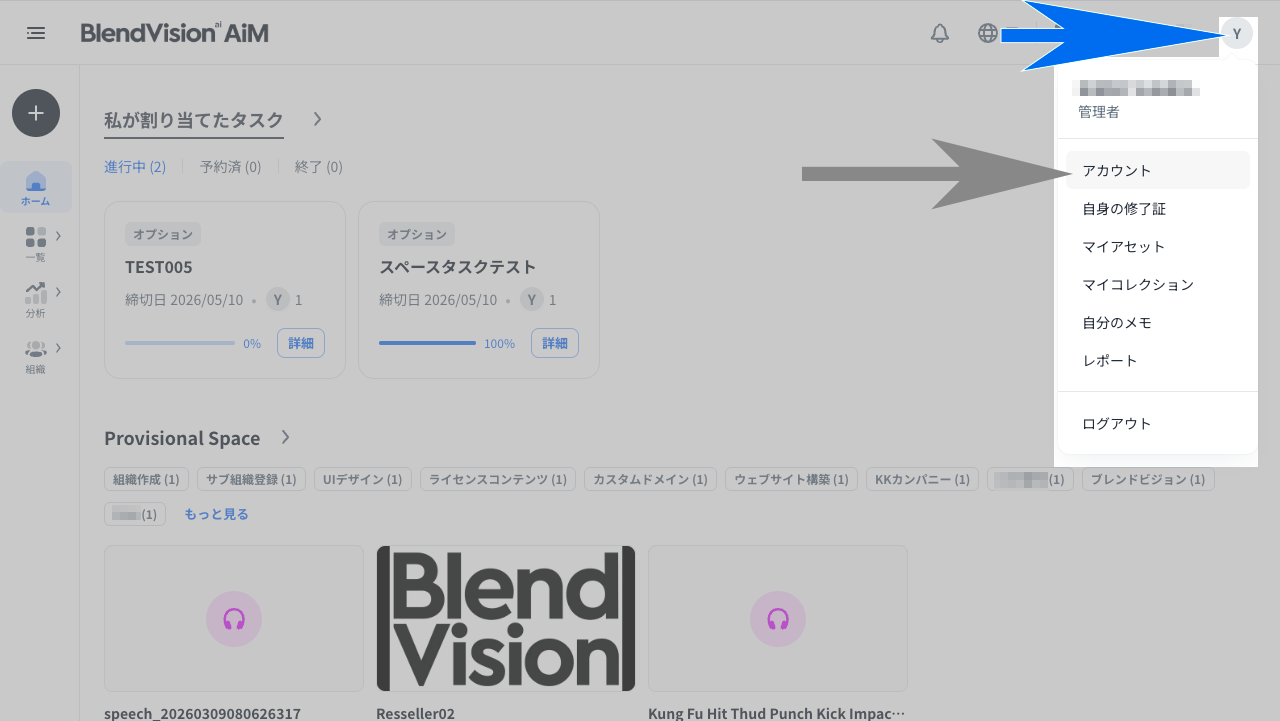Open the 一覧 sidebar section

35,243
